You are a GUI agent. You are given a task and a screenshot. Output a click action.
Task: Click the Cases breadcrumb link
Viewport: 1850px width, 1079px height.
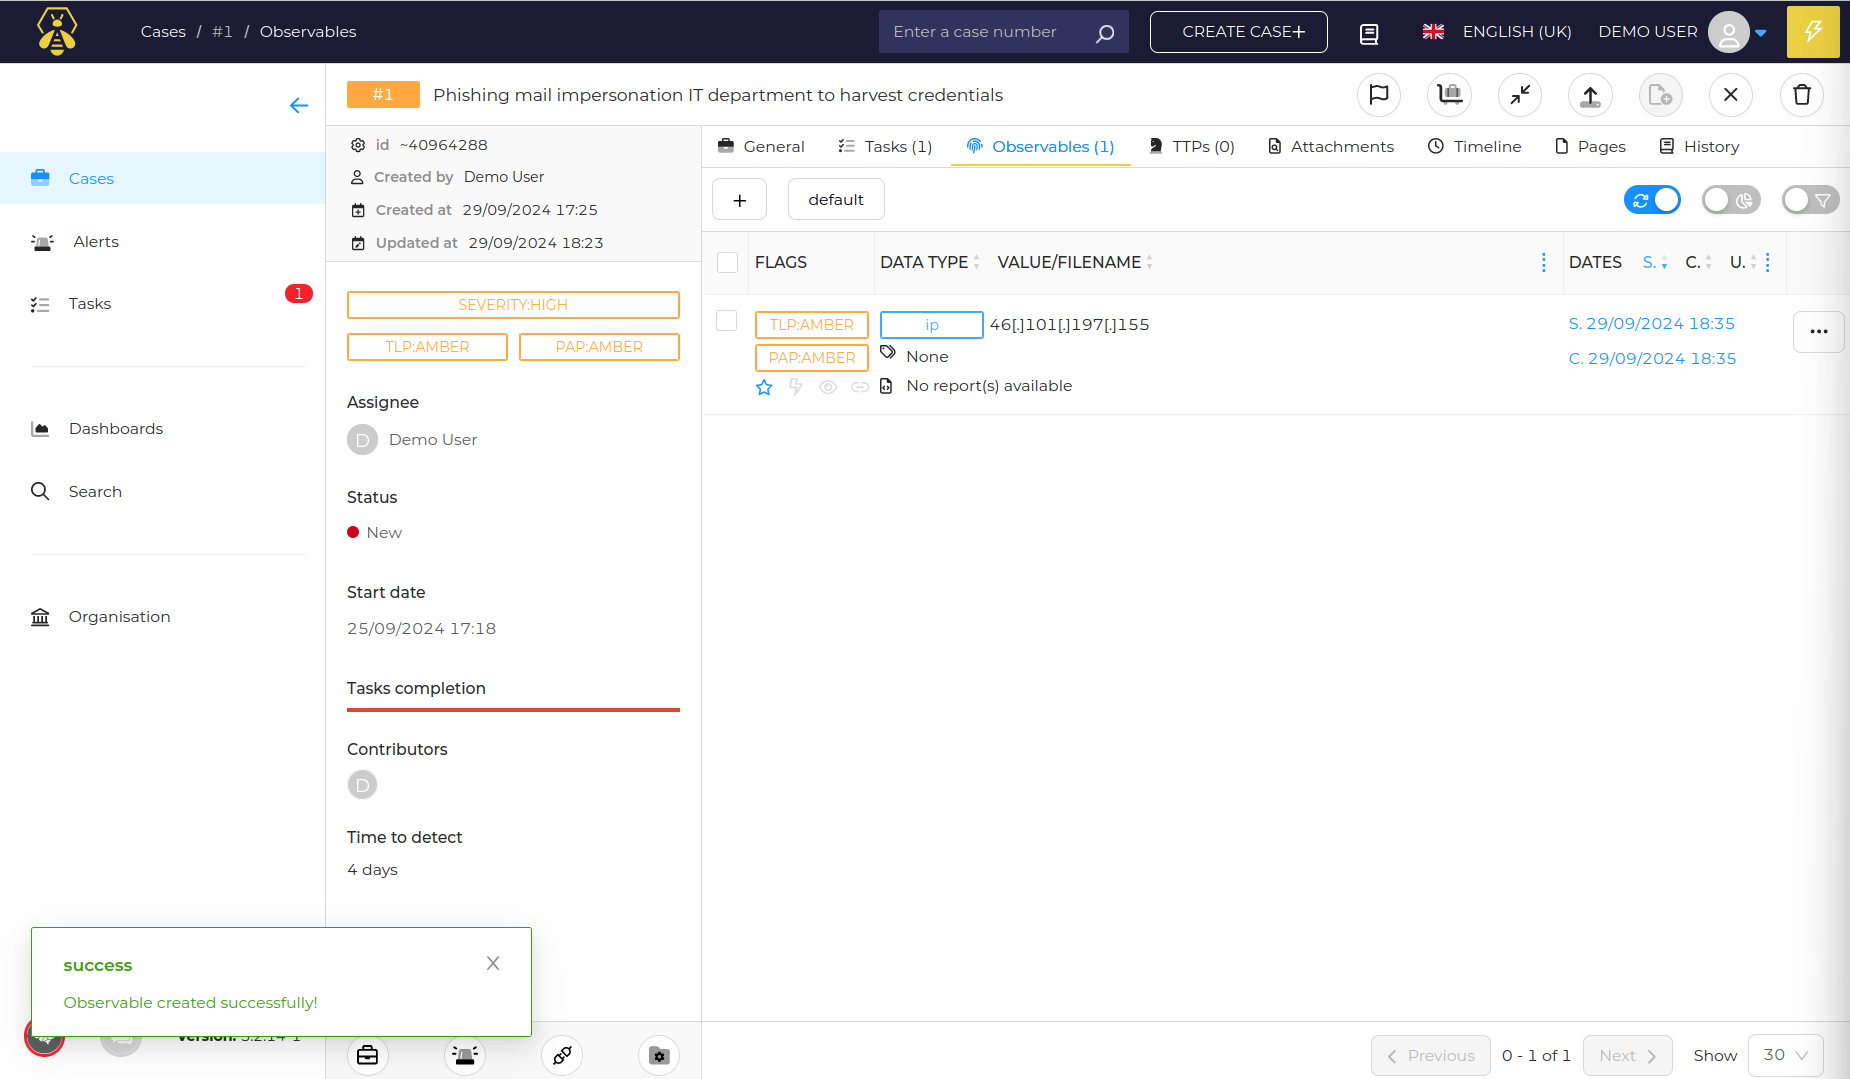(163, 32)
